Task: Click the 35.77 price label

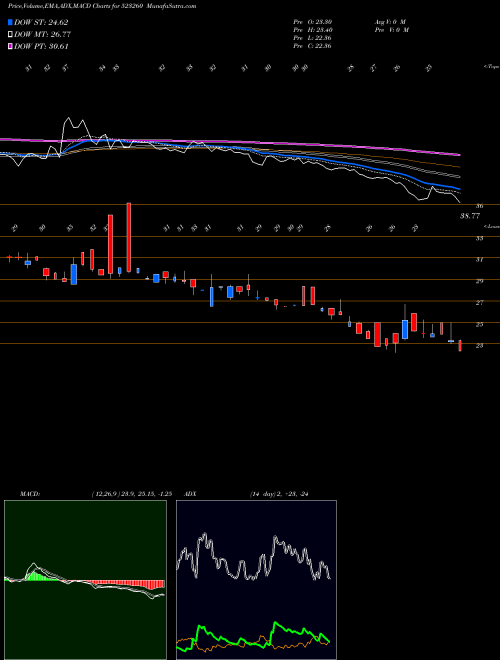Action: (469, 216)
